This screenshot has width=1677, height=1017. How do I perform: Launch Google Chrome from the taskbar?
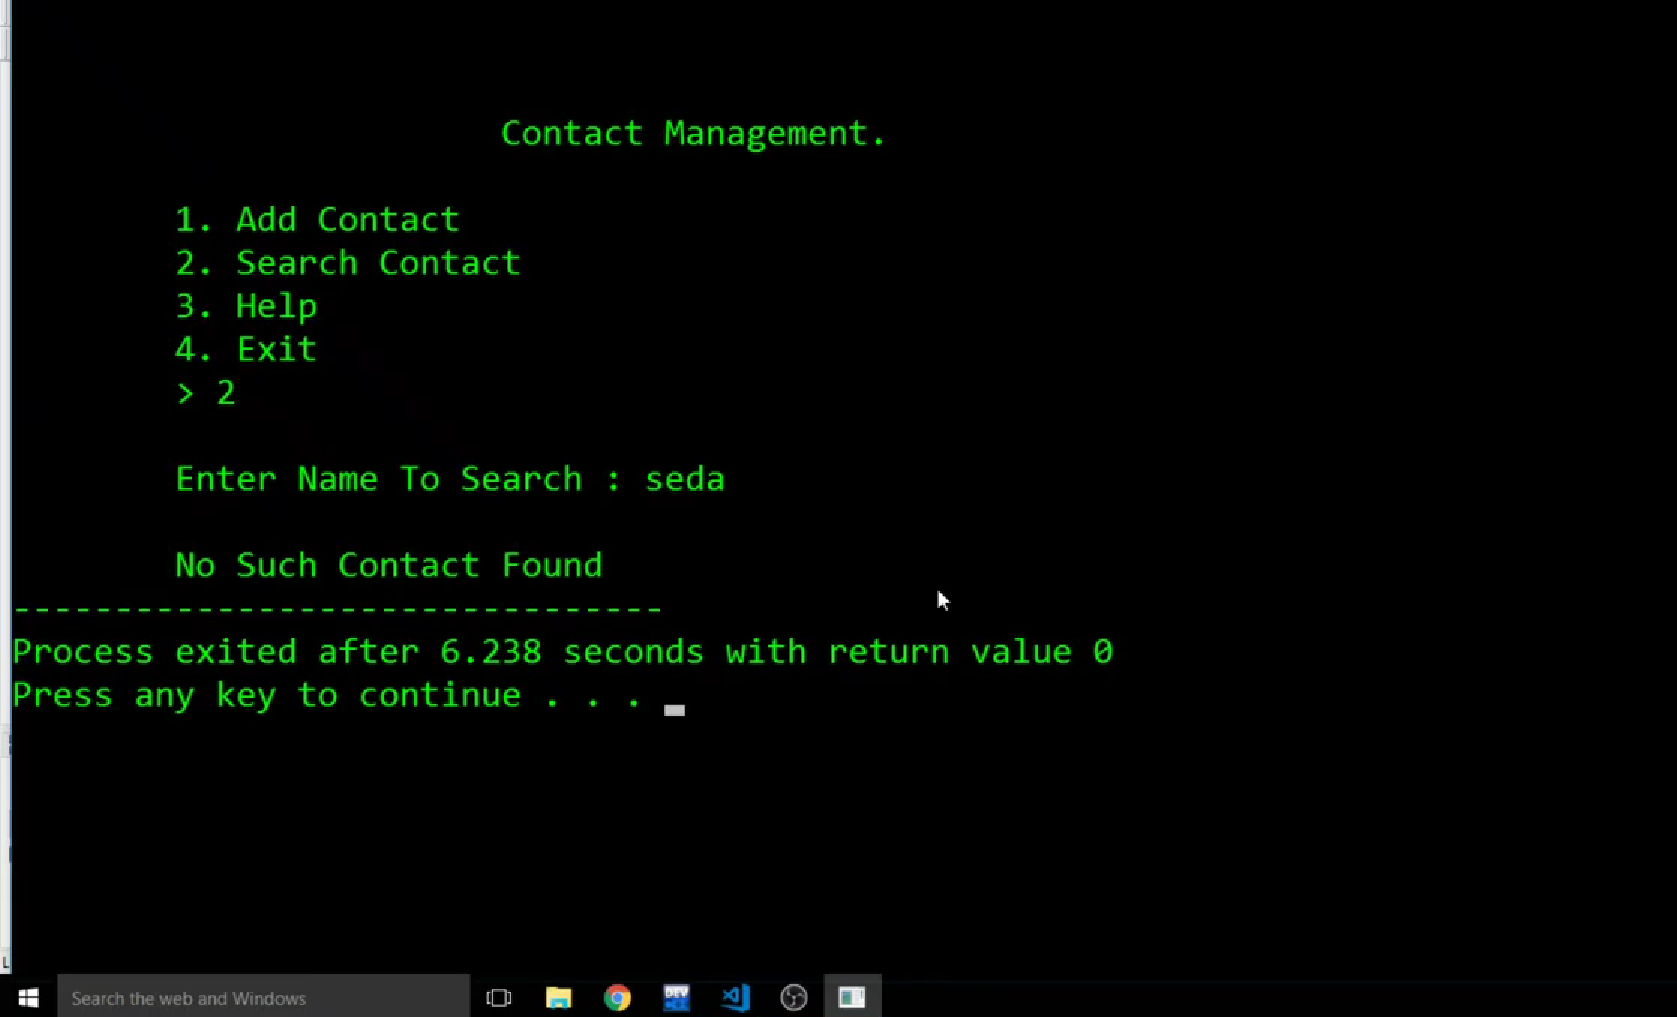click(617, 997)
